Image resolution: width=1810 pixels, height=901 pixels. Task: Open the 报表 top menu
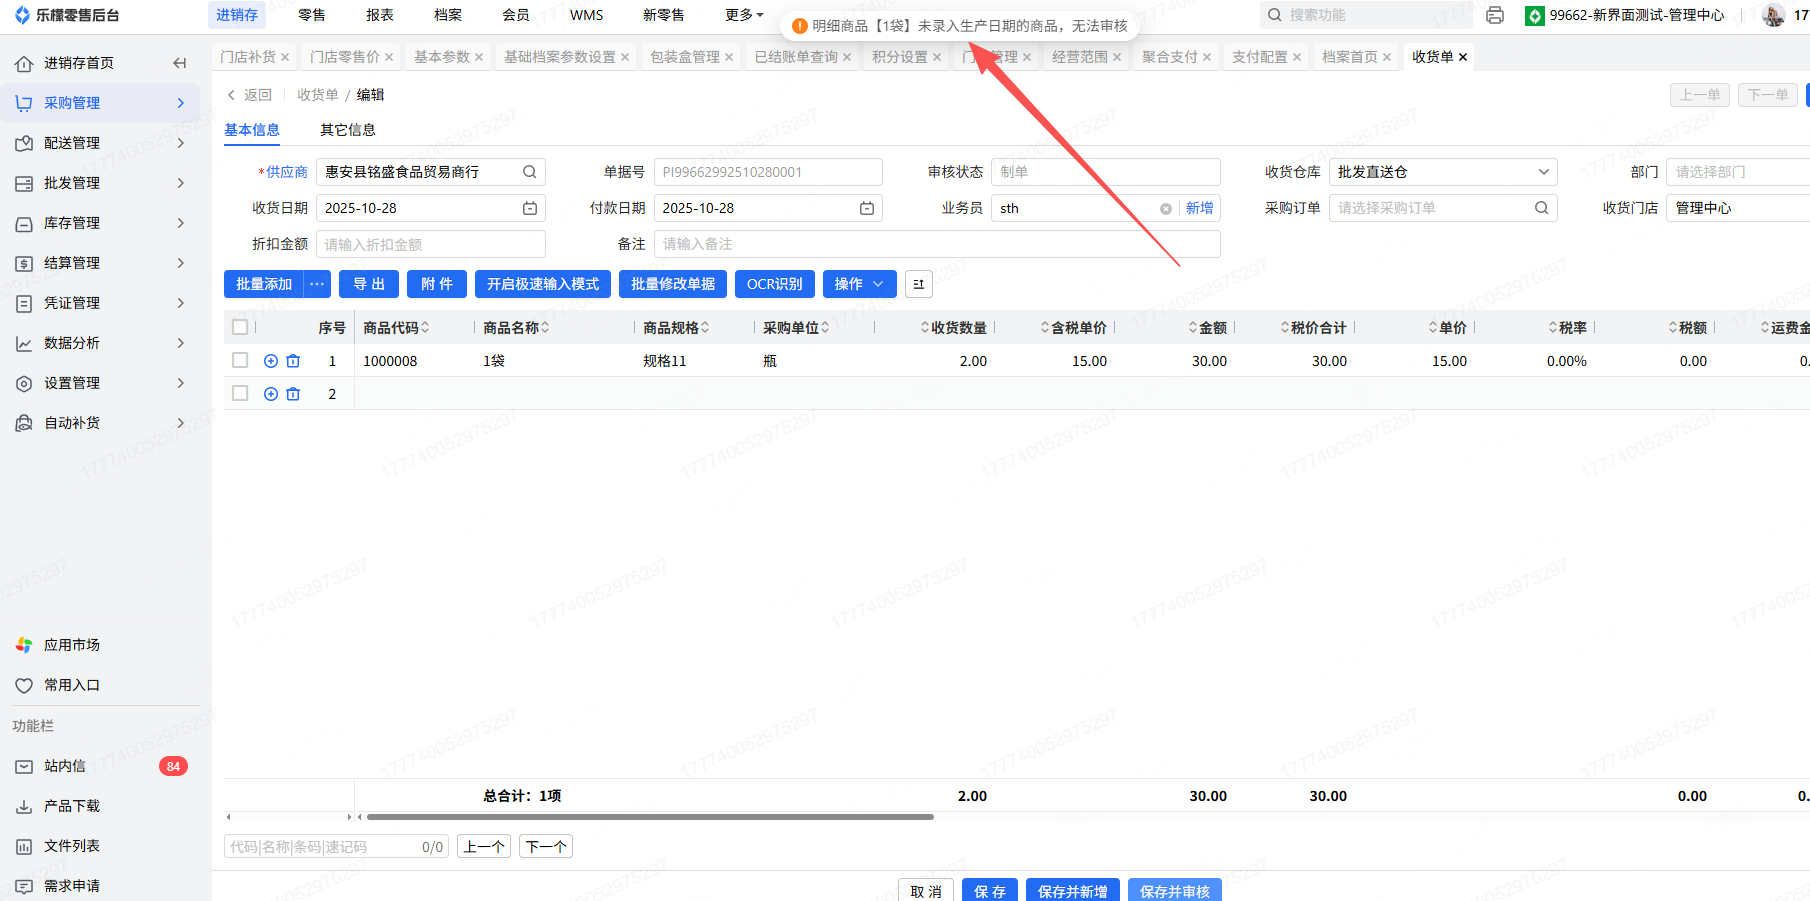coord(380,15)
